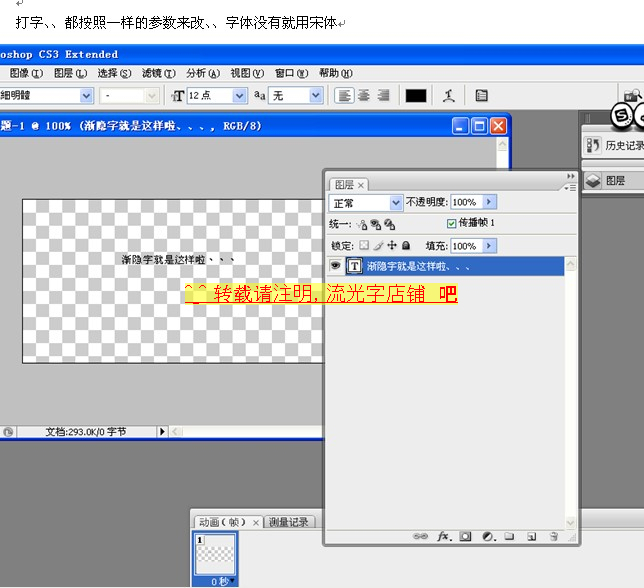This screenshot has height=588, width=644.
Task: Click the opacity 100% field
Action: tap(466, 202)
